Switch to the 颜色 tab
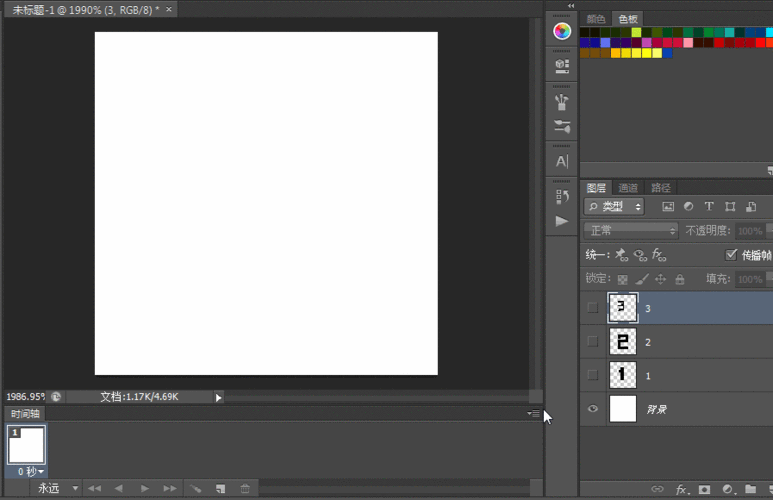 tap(596, 19)
